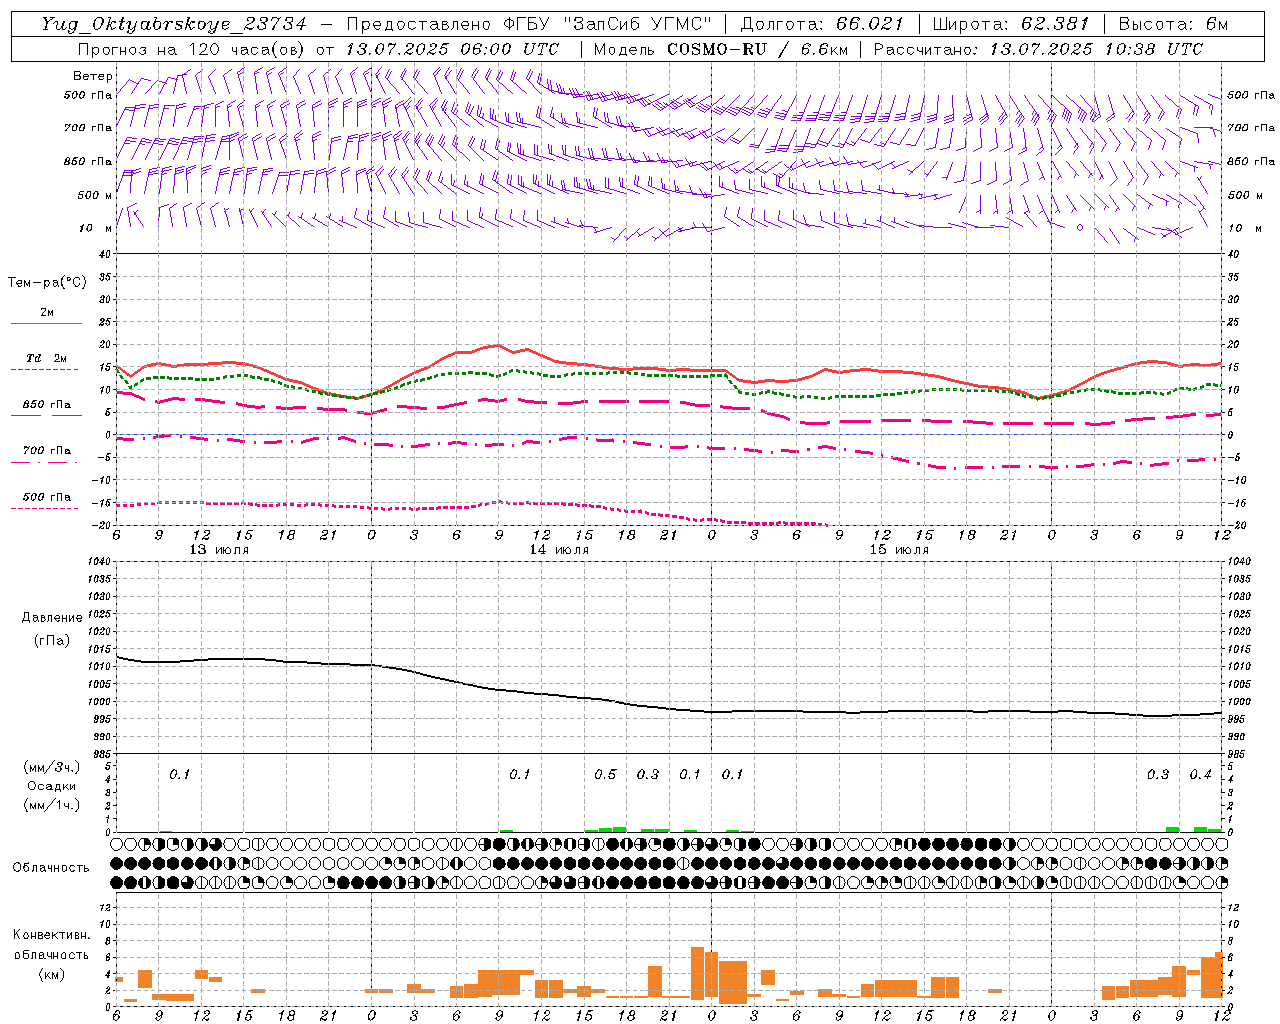Select the elevation text Высота: 6м
The image size is (1280, 1024).
1173,24
